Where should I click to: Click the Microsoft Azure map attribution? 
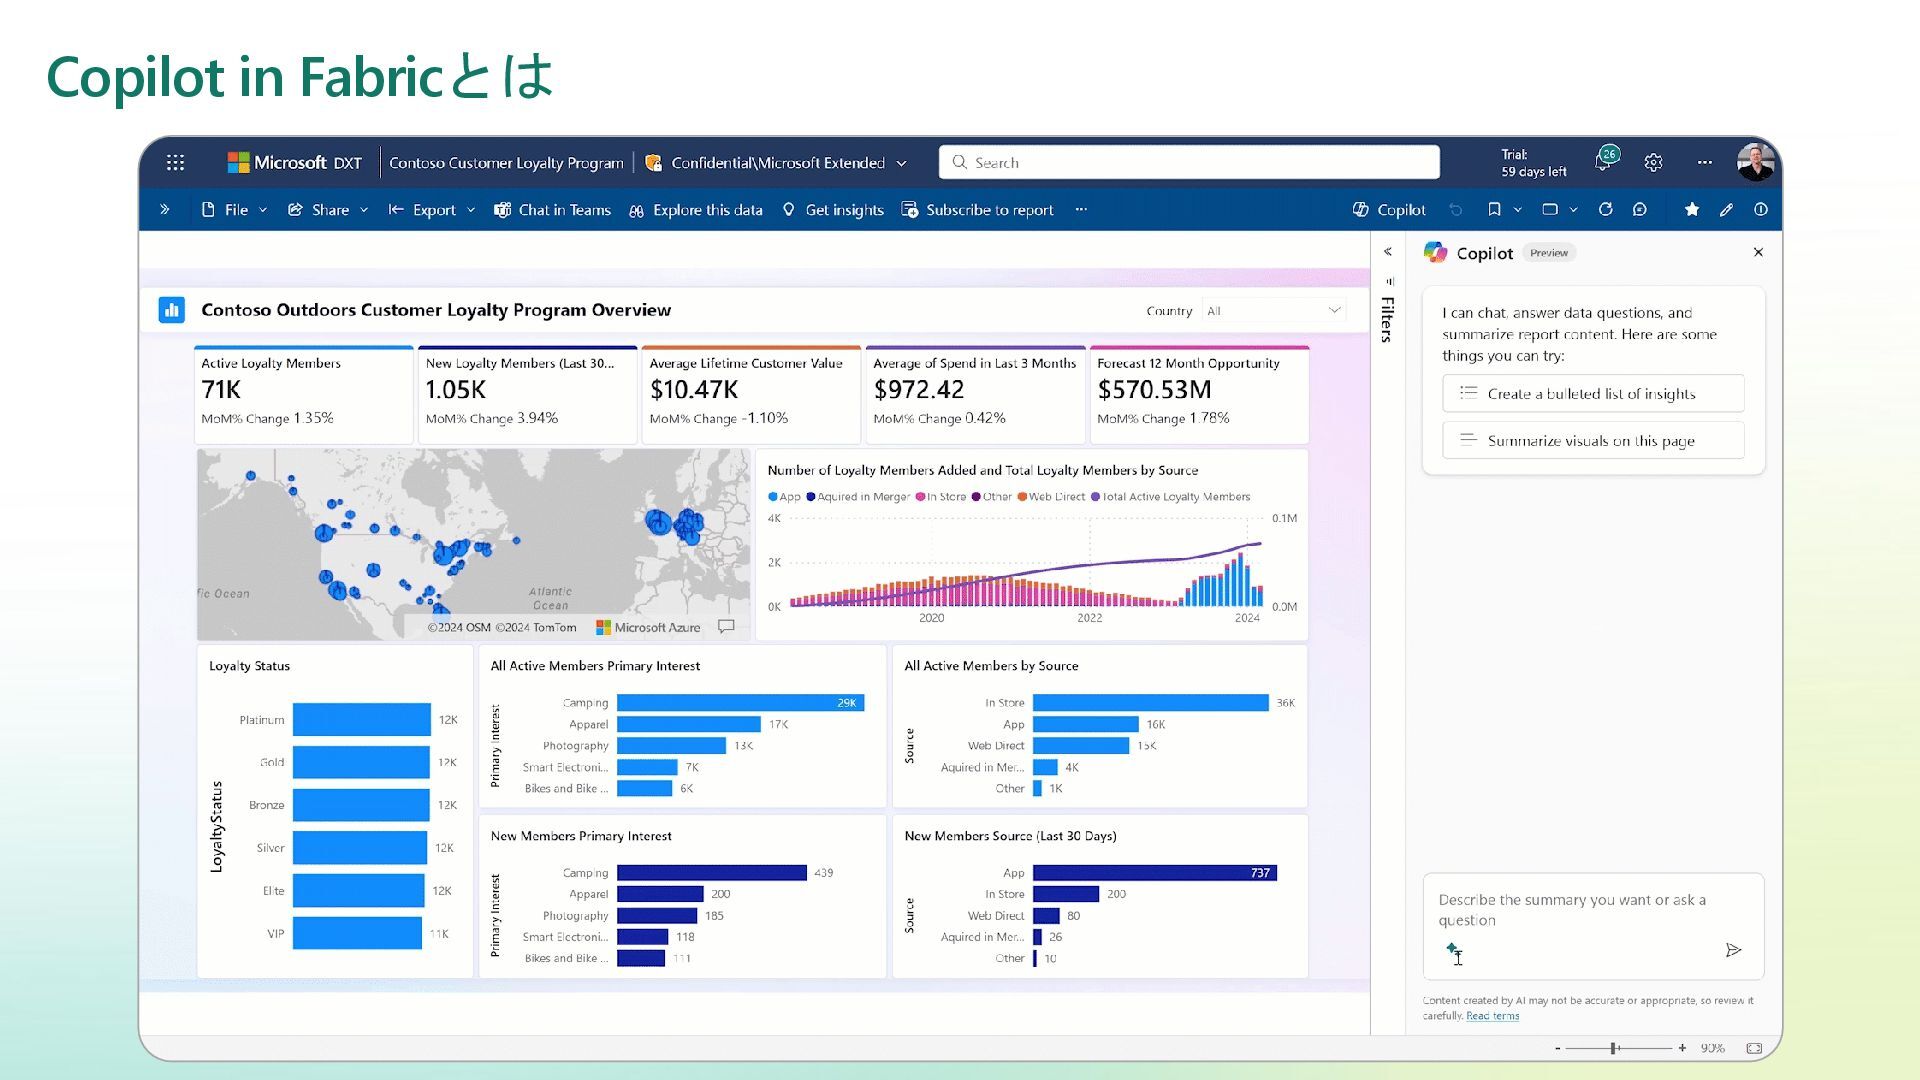tap(648, 627)
